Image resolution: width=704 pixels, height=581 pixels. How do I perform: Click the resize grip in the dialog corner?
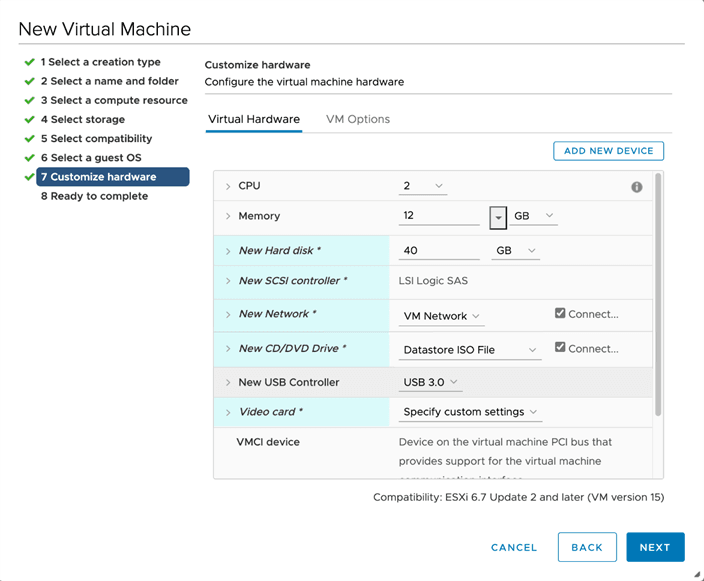pyautogui.click(x=696, y=574)
